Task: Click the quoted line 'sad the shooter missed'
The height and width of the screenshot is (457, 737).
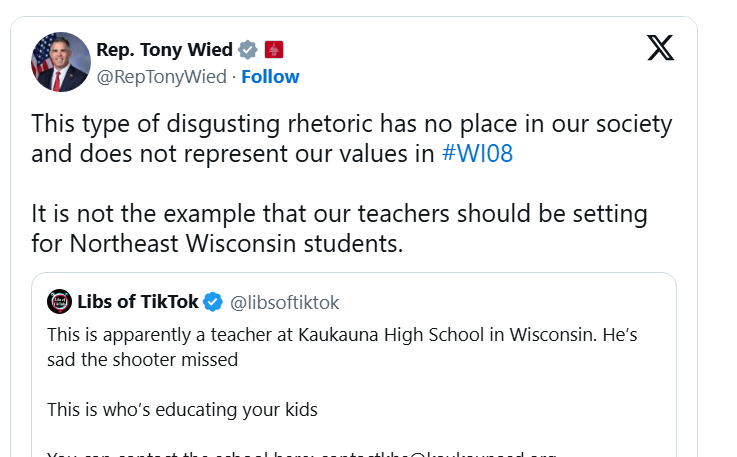Action: click(142, 359)
